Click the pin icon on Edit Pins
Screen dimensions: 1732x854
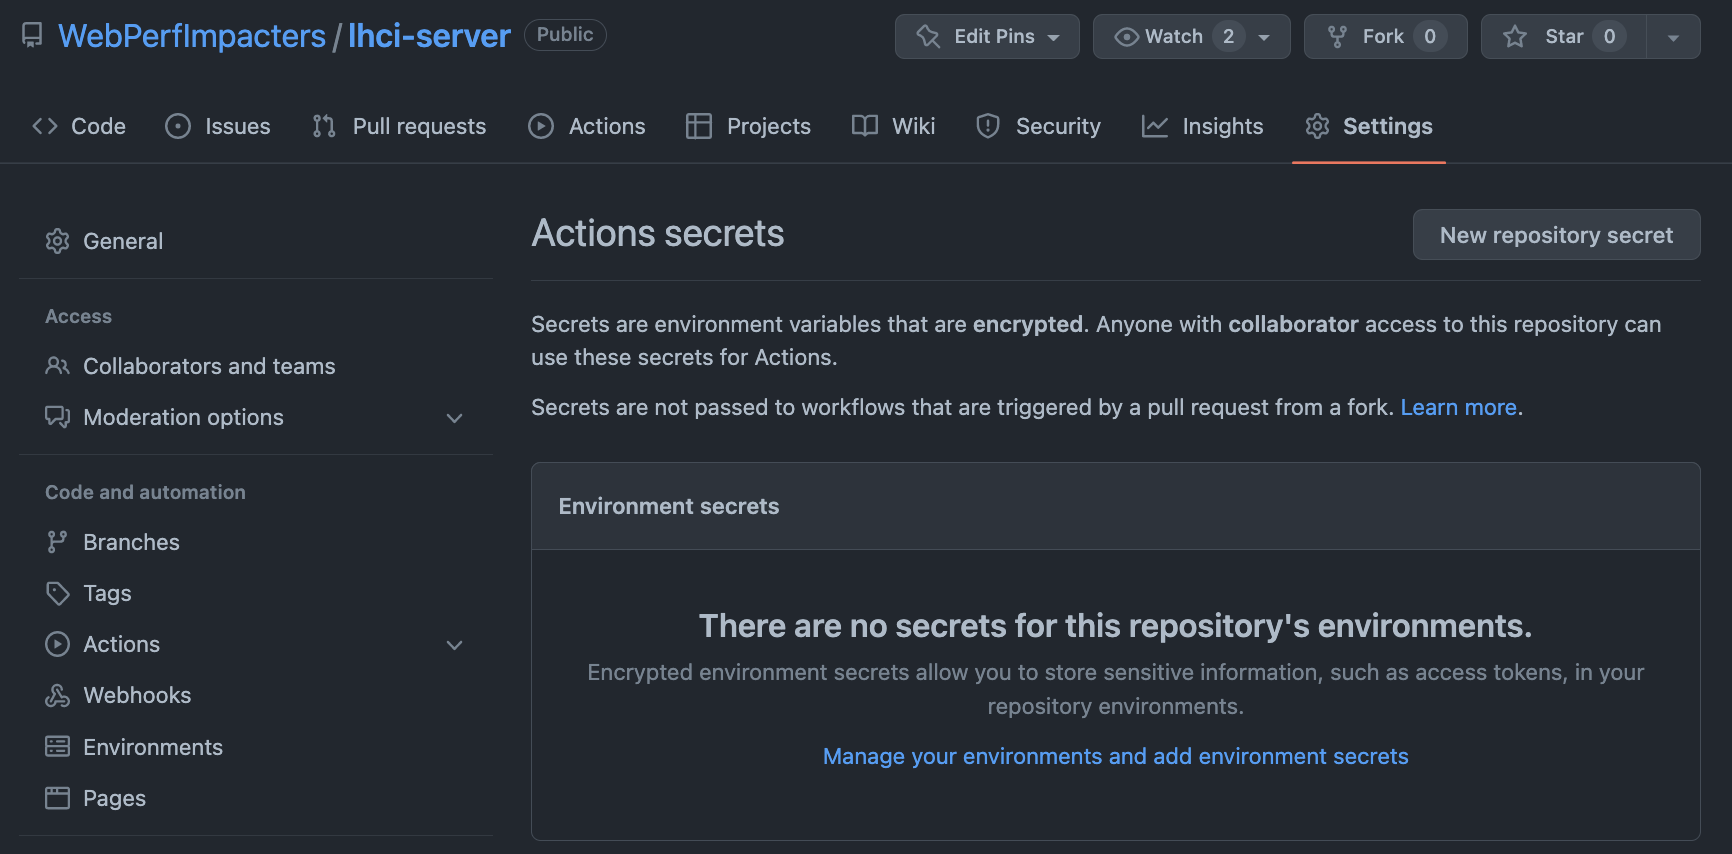[x=928, y=36]
